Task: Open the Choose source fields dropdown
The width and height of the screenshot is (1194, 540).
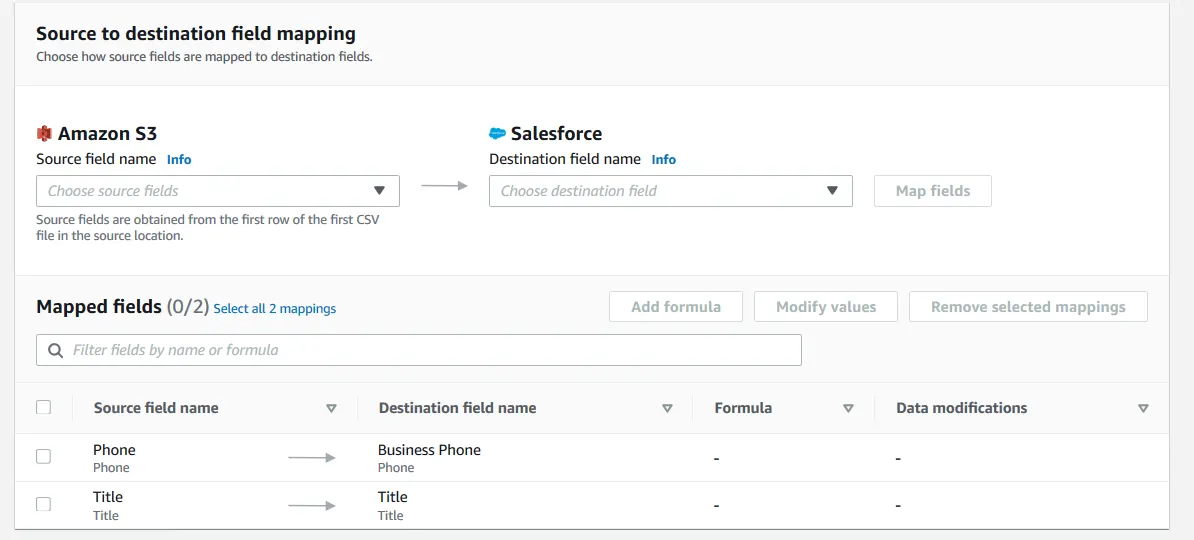Action: point(218,191)
